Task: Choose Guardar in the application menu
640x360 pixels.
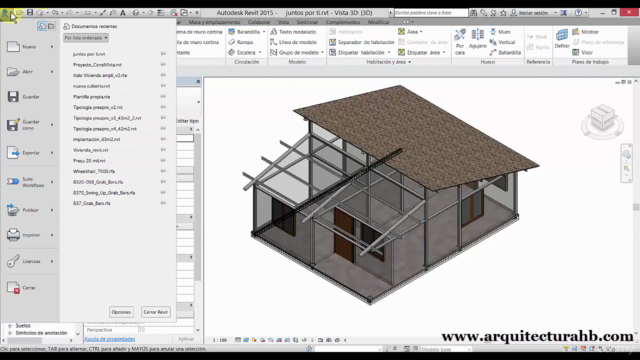Action: pyautogui.click(x=30, y=97)
